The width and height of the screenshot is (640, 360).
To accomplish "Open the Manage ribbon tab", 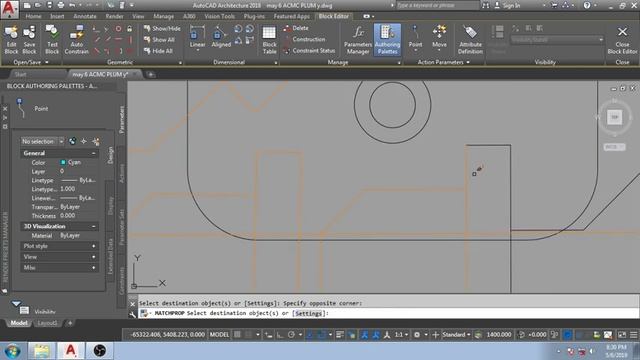I will tap(163, 16).
